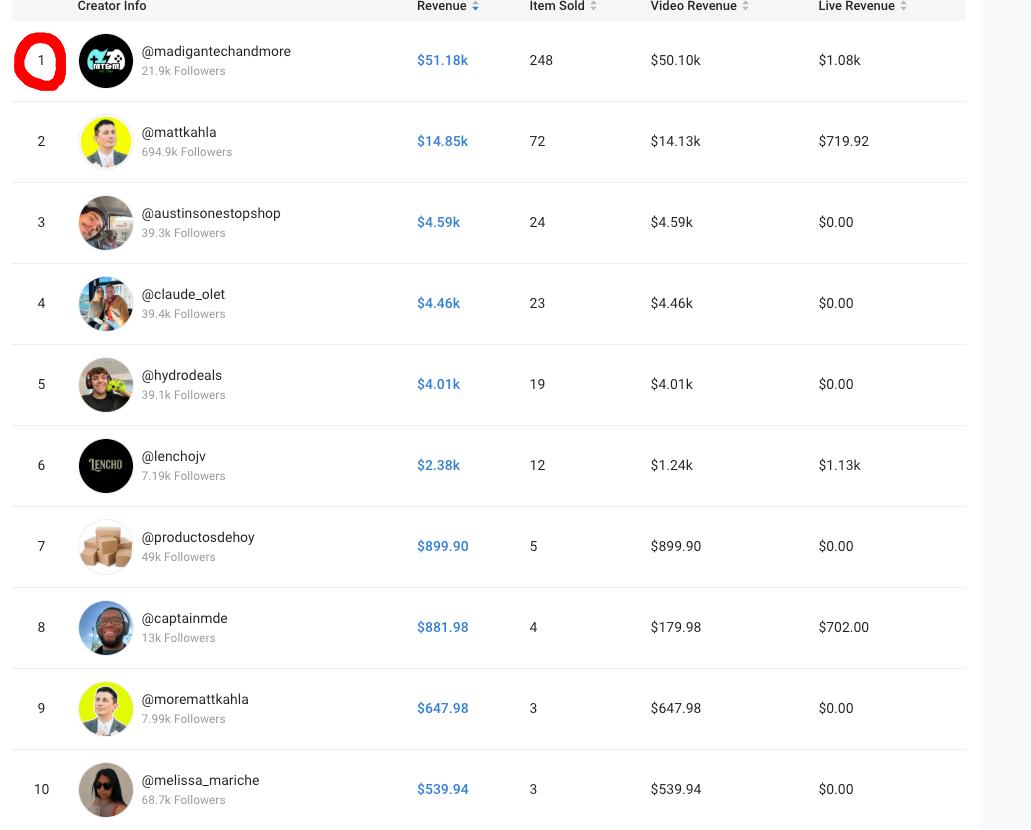This screenshot has width=1031, height=830.
Task: Click the $51.18k revenue value
Action: tap(442, 60)
